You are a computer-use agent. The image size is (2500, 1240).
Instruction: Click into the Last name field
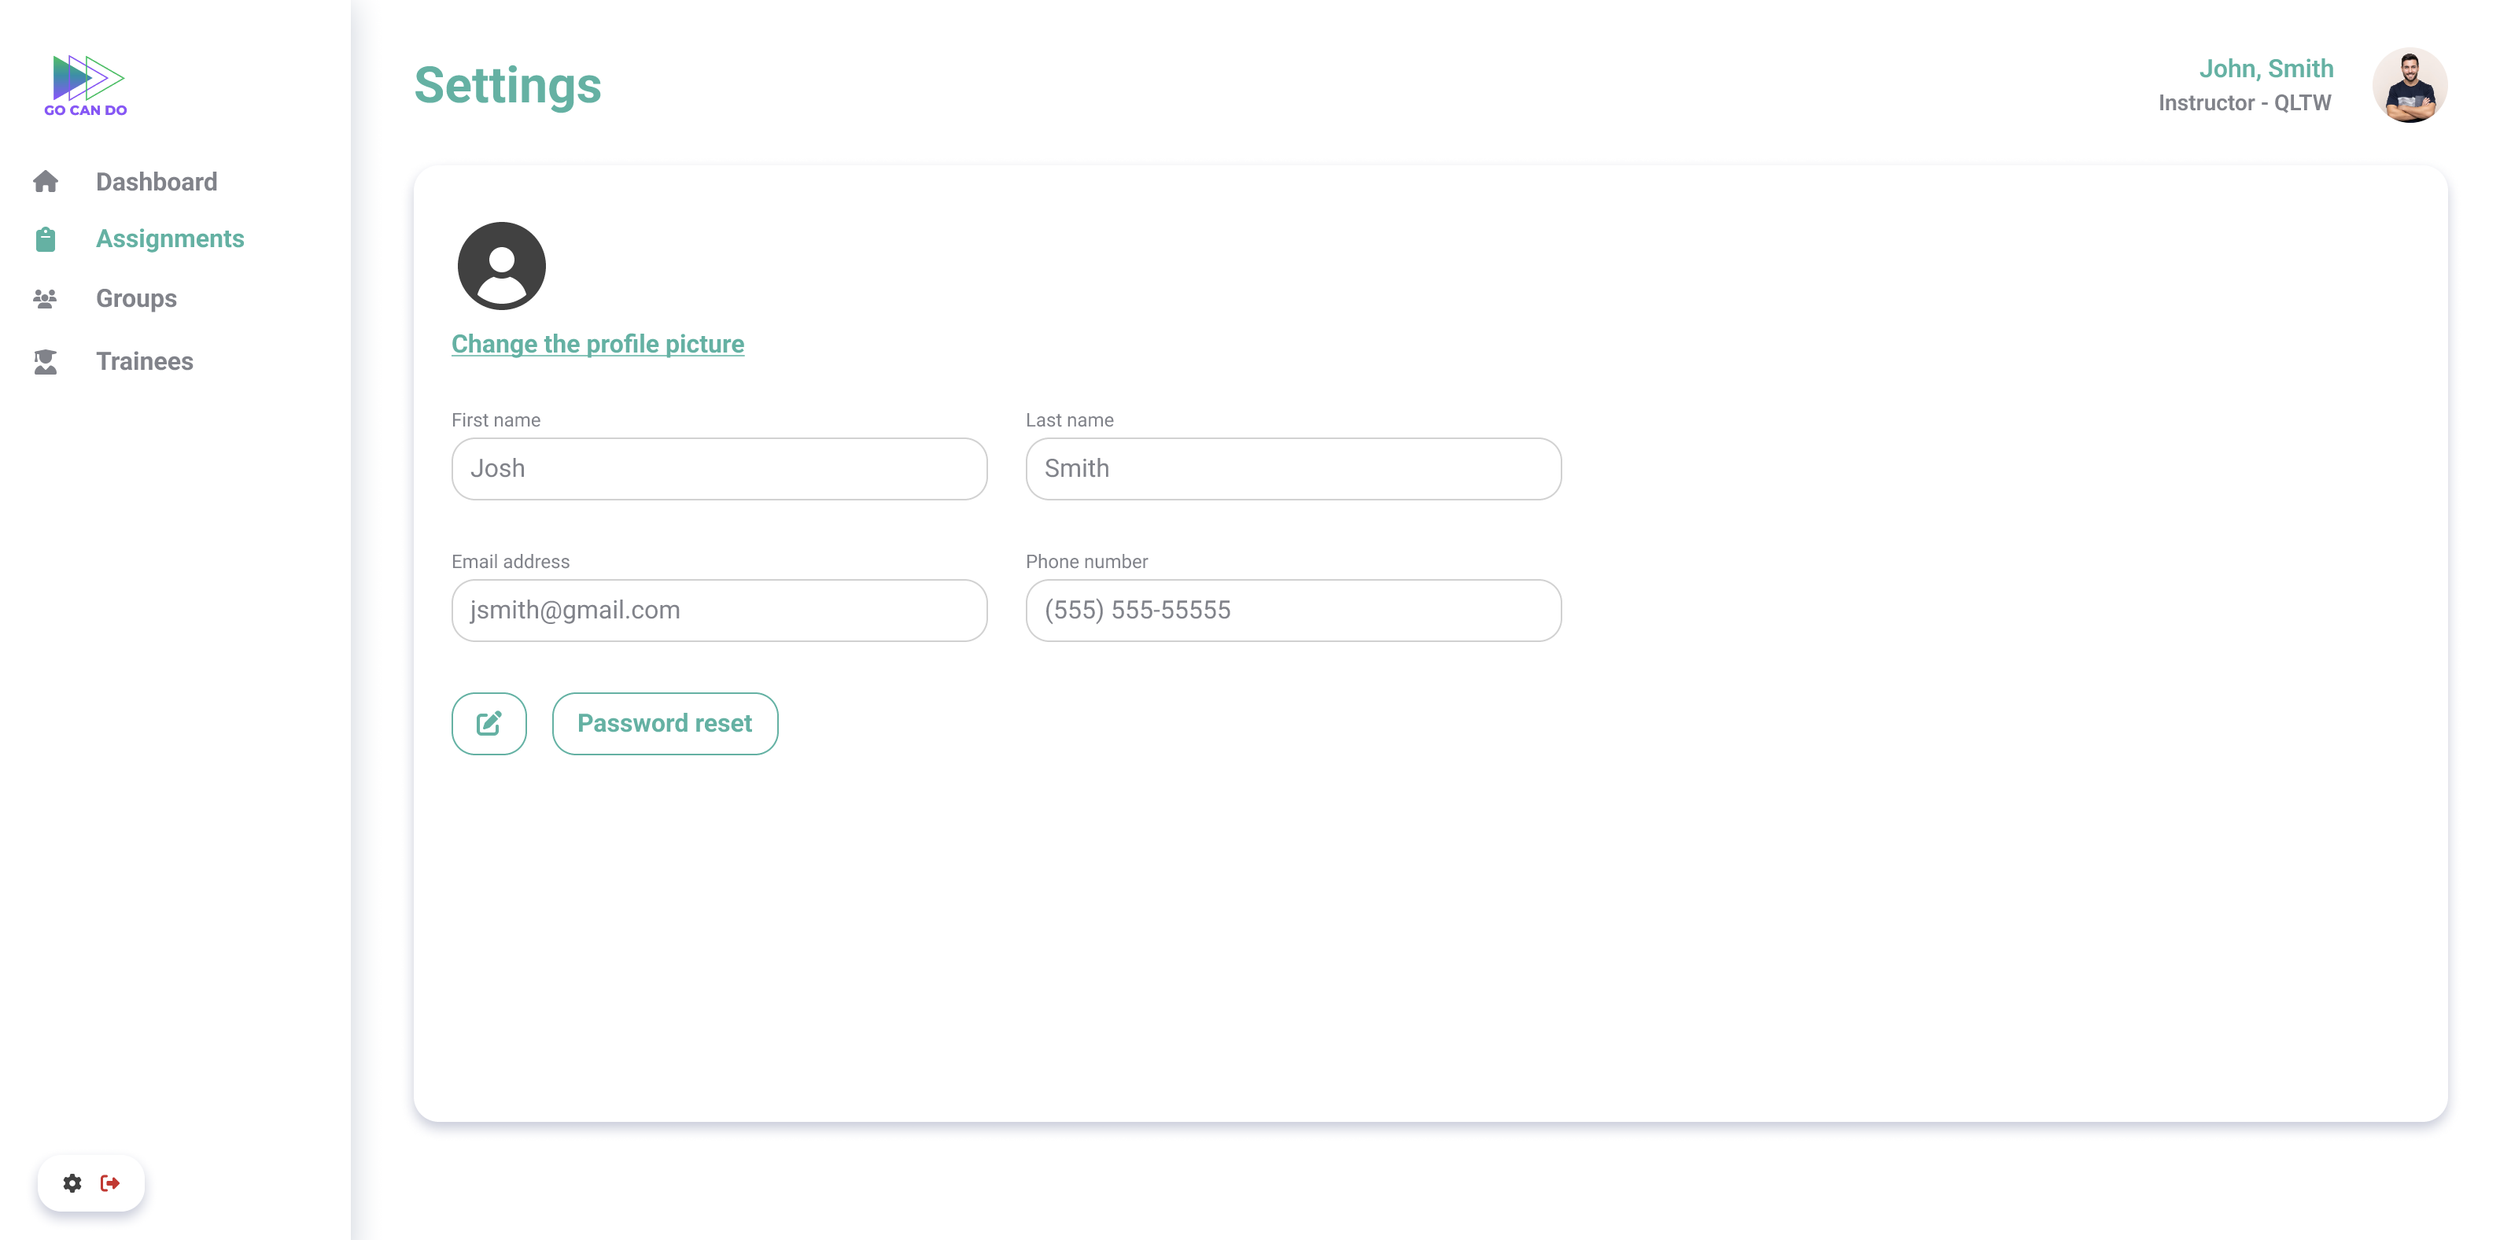(1292, 469)
